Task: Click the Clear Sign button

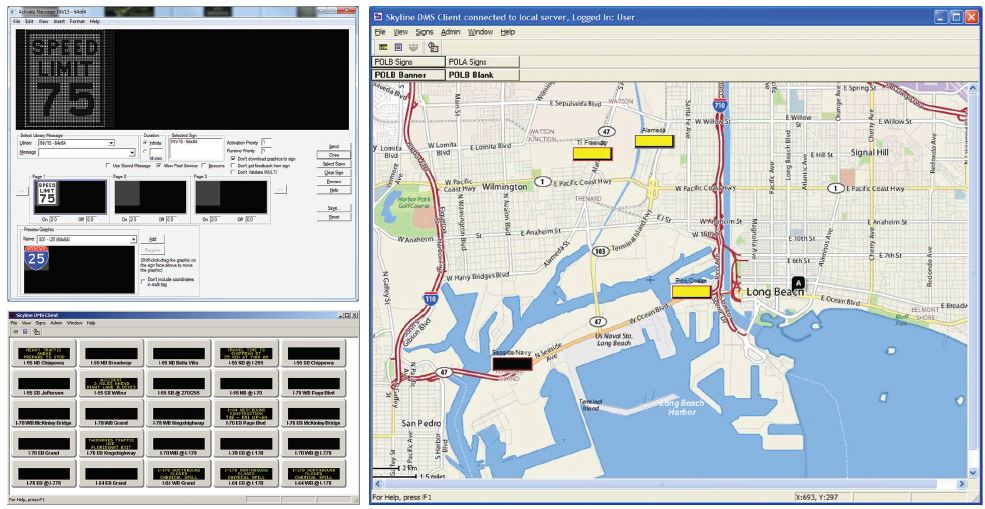Action: pyautogui.click(x=334, y=173)
